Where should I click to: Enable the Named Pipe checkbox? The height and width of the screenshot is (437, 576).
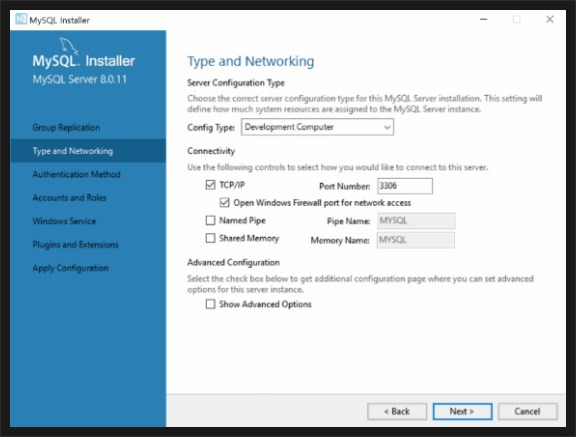tap(210, 220)
